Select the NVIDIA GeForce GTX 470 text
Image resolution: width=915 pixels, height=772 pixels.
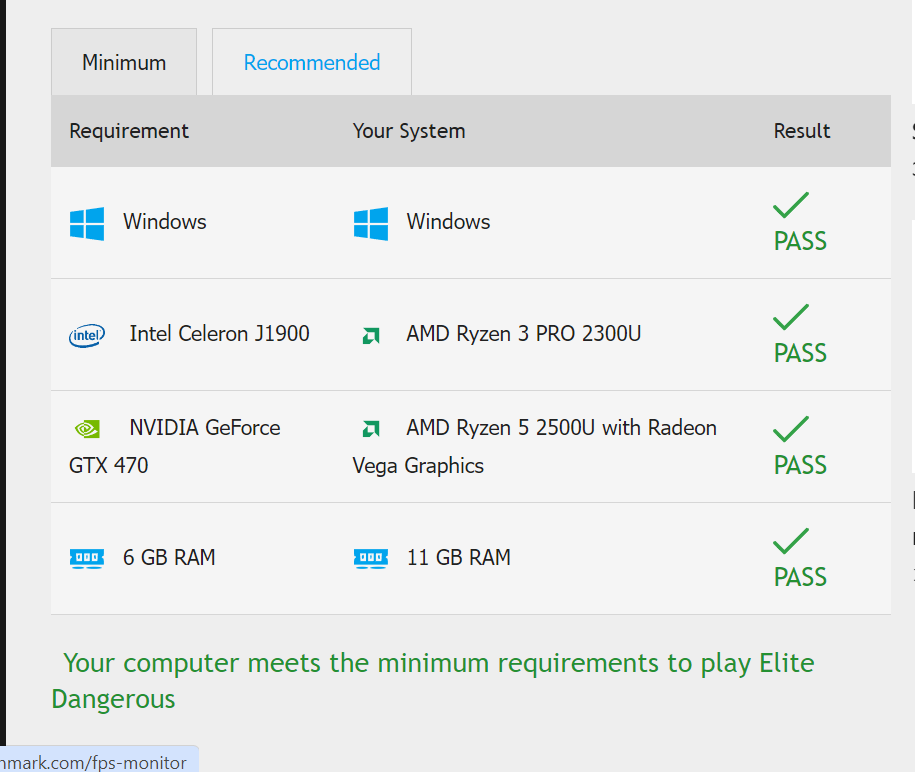coord(174,446)
